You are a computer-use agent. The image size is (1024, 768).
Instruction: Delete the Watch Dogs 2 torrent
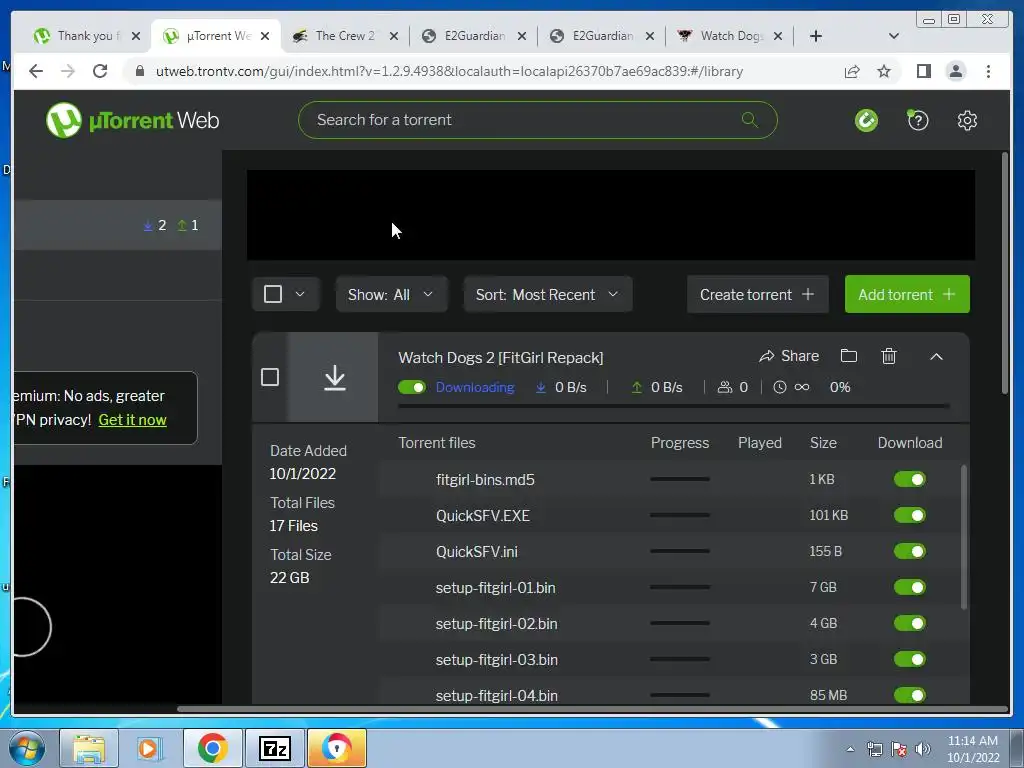tap(888, 356)
